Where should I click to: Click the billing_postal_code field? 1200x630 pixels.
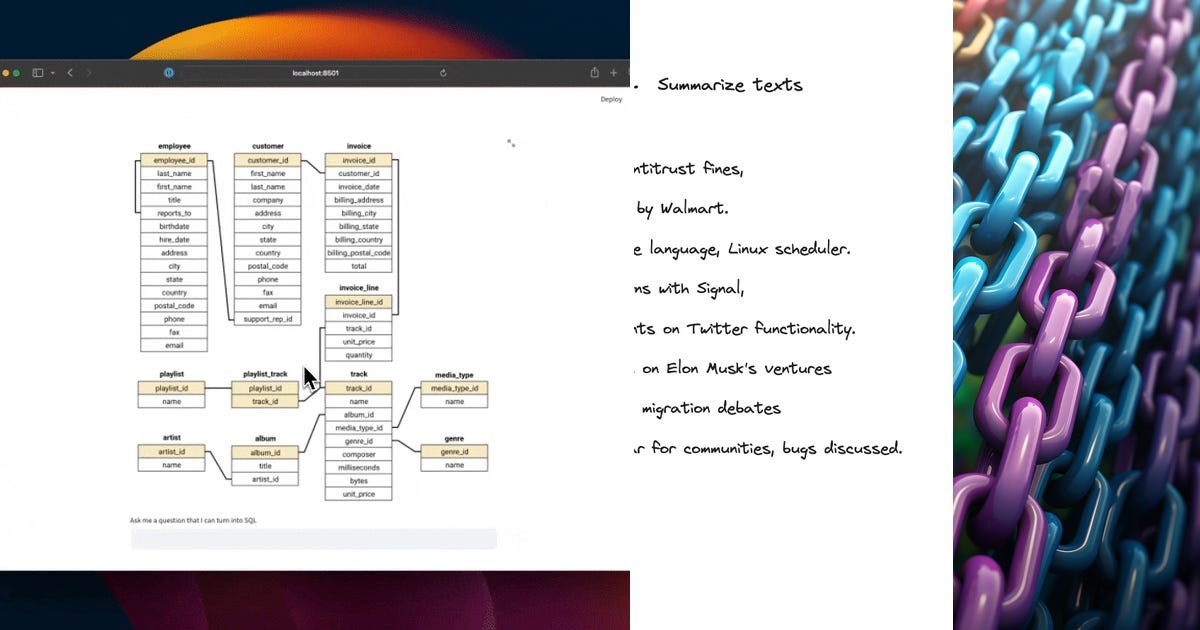point(358,253)
